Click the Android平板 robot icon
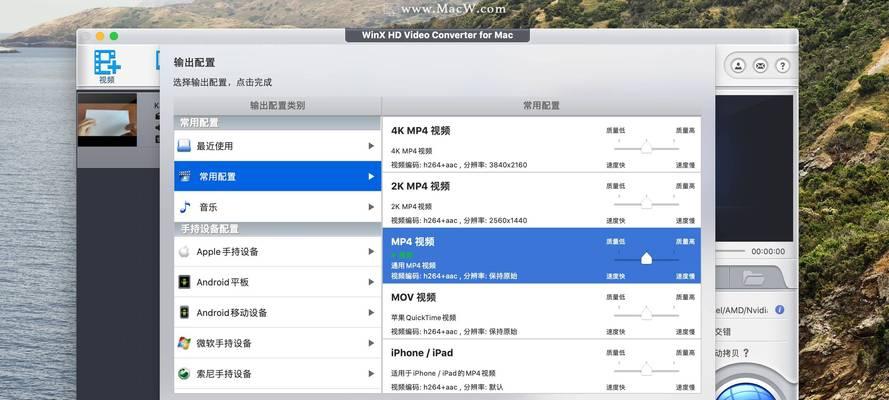The image size is (889, 400). [184, 282]
